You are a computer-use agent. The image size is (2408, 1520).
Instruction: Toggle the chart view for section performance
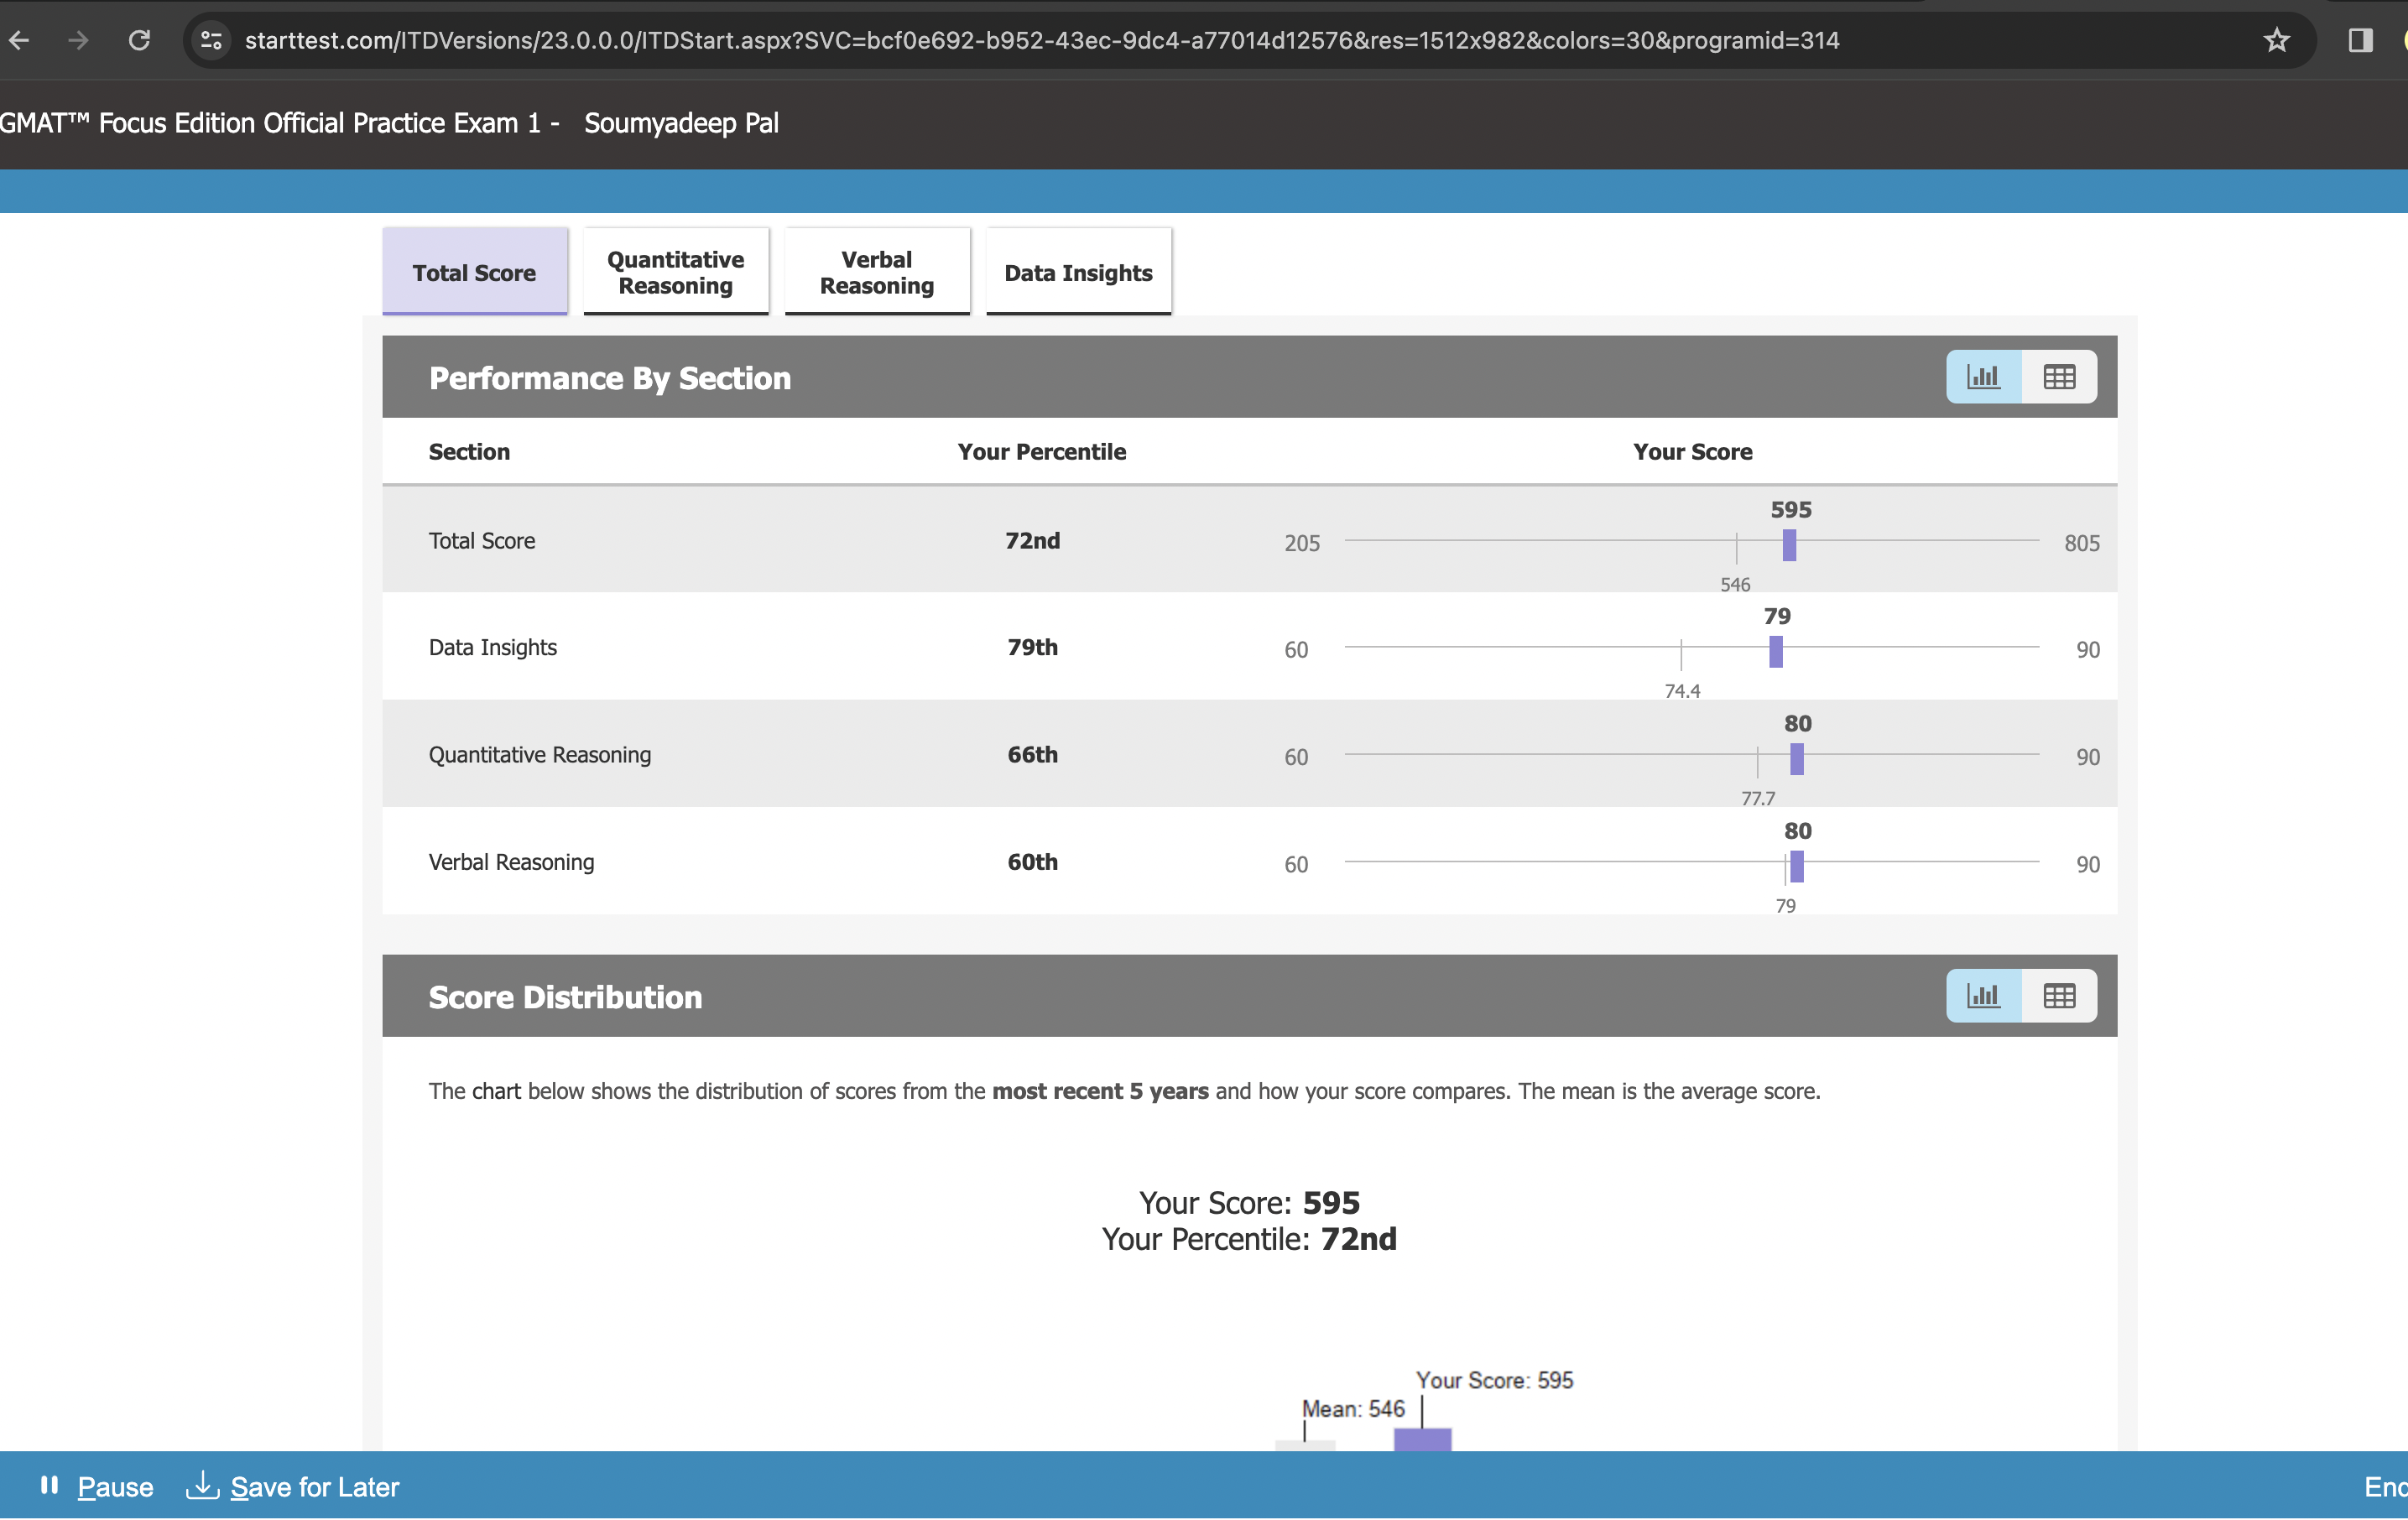click(x=1983, y=377)
